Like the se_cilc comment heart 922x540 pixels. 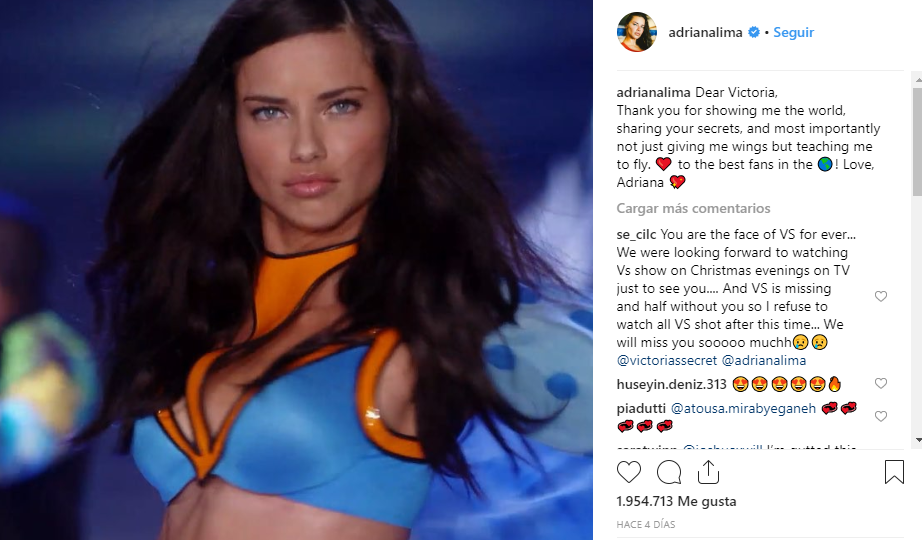[x=881, y=296]
